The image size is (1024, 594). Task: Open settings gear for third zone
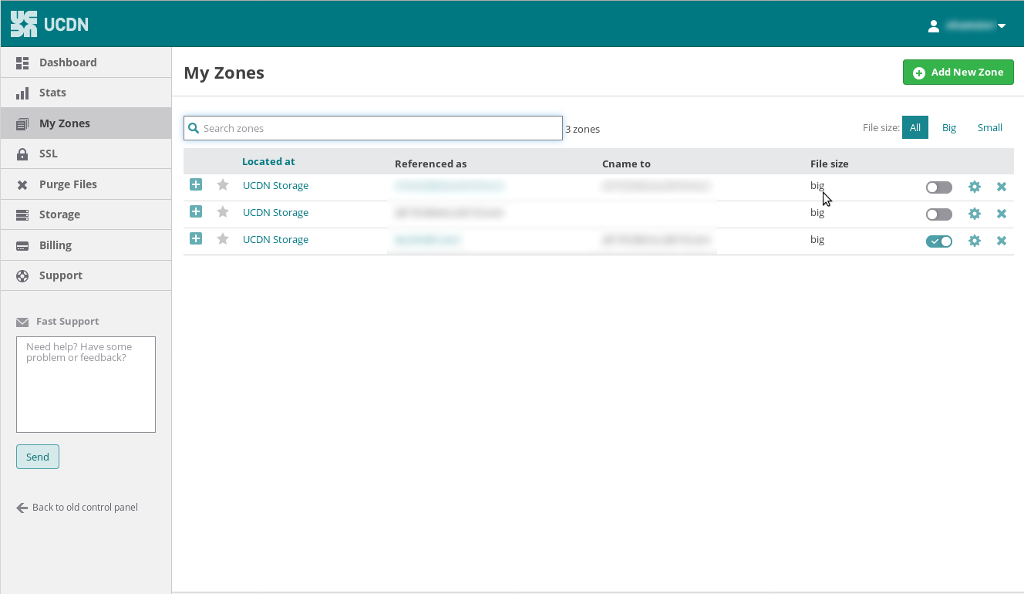click(x=974, y=241)
